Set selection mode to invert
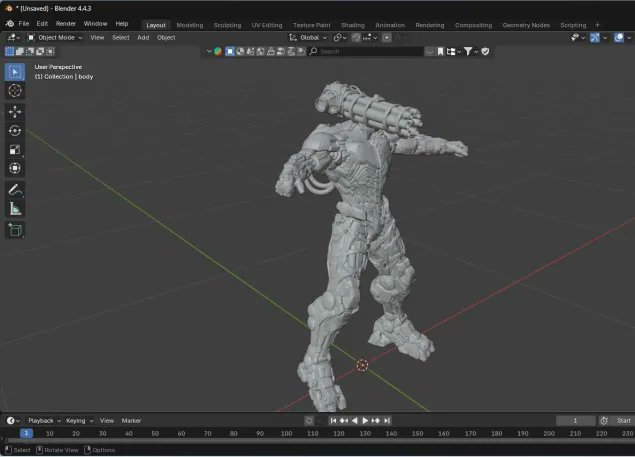Image resolution: width=635 pixels, height=457 pixels. (x=40, y=51)
